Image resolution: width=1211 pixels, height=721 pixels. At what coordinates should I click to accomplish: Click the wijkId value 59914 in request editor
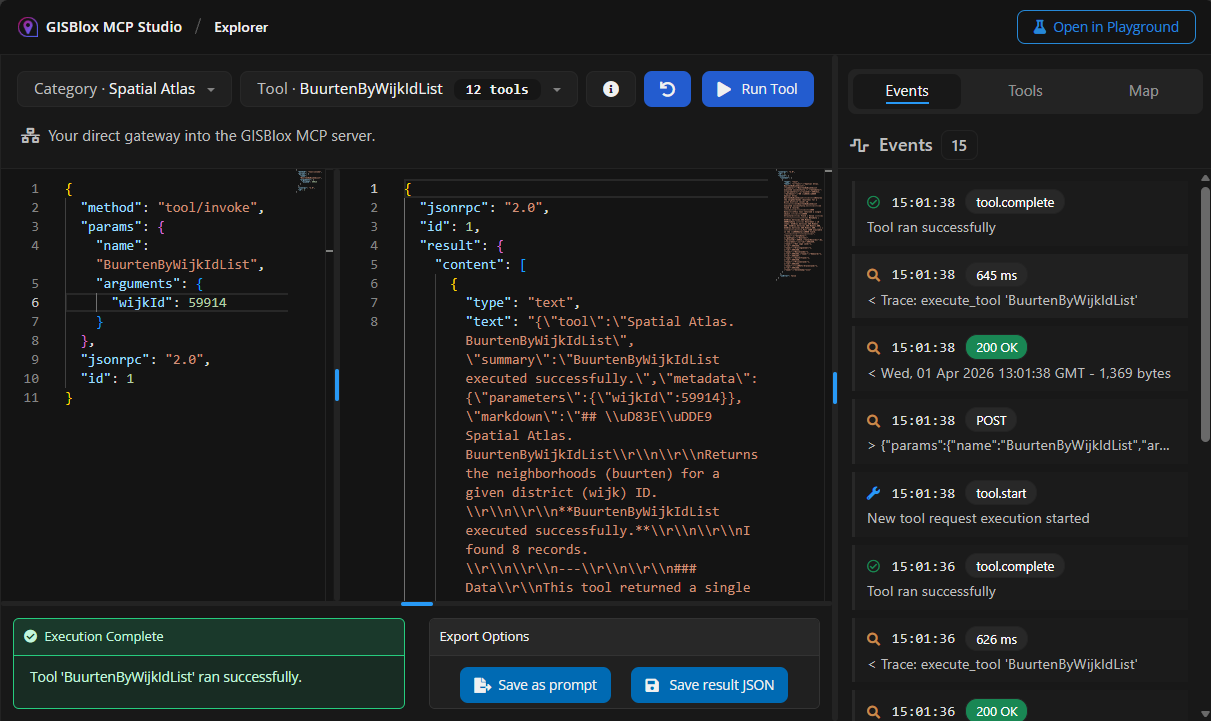207,302
